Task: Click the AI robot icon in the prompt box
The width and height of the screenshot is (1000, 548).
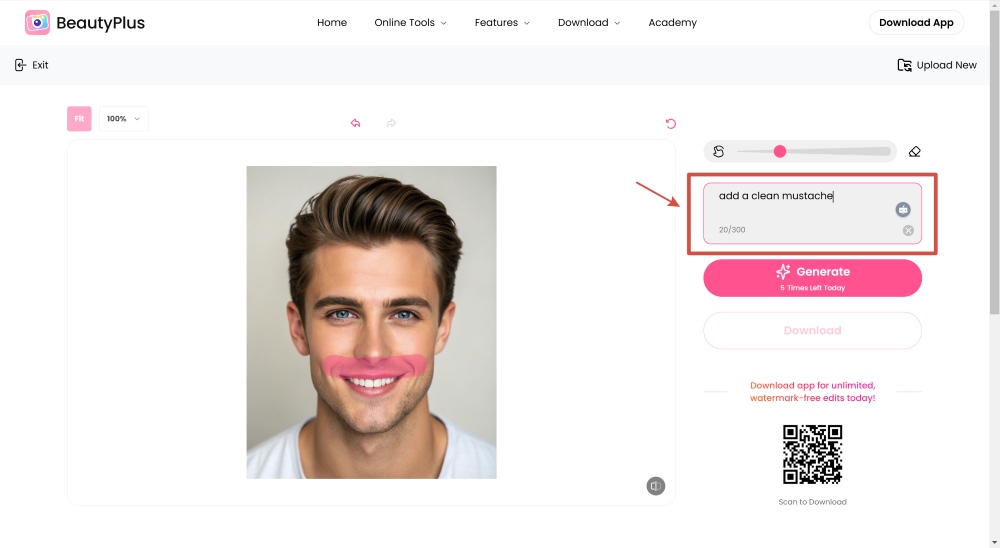Action: [x=903, y=209]
